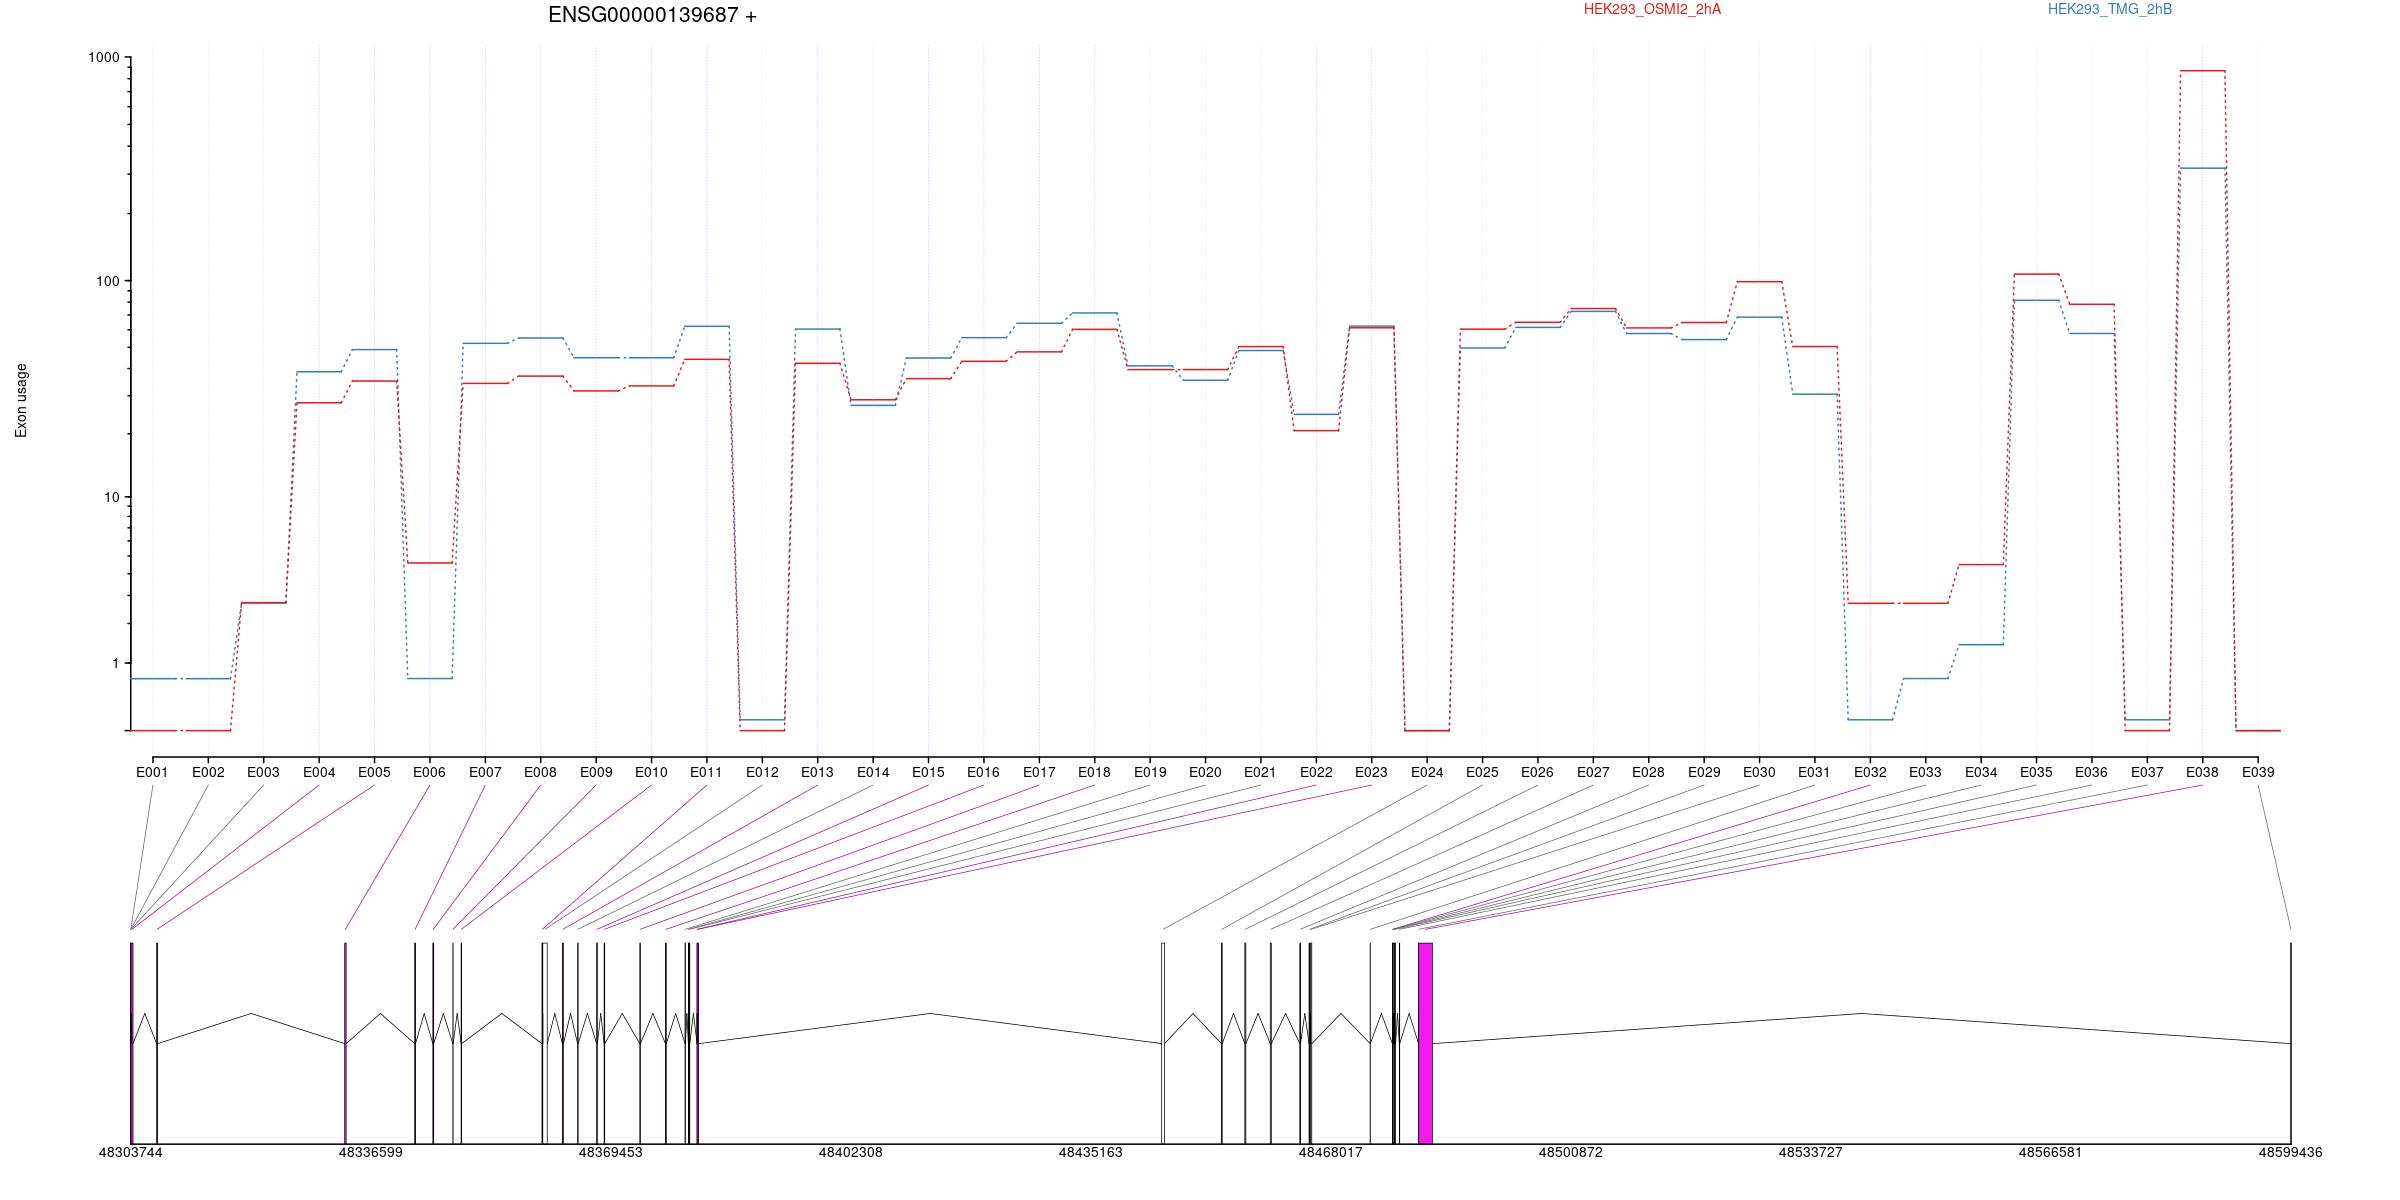Click the 1 y-axis tick label

(x=116, y=663)
